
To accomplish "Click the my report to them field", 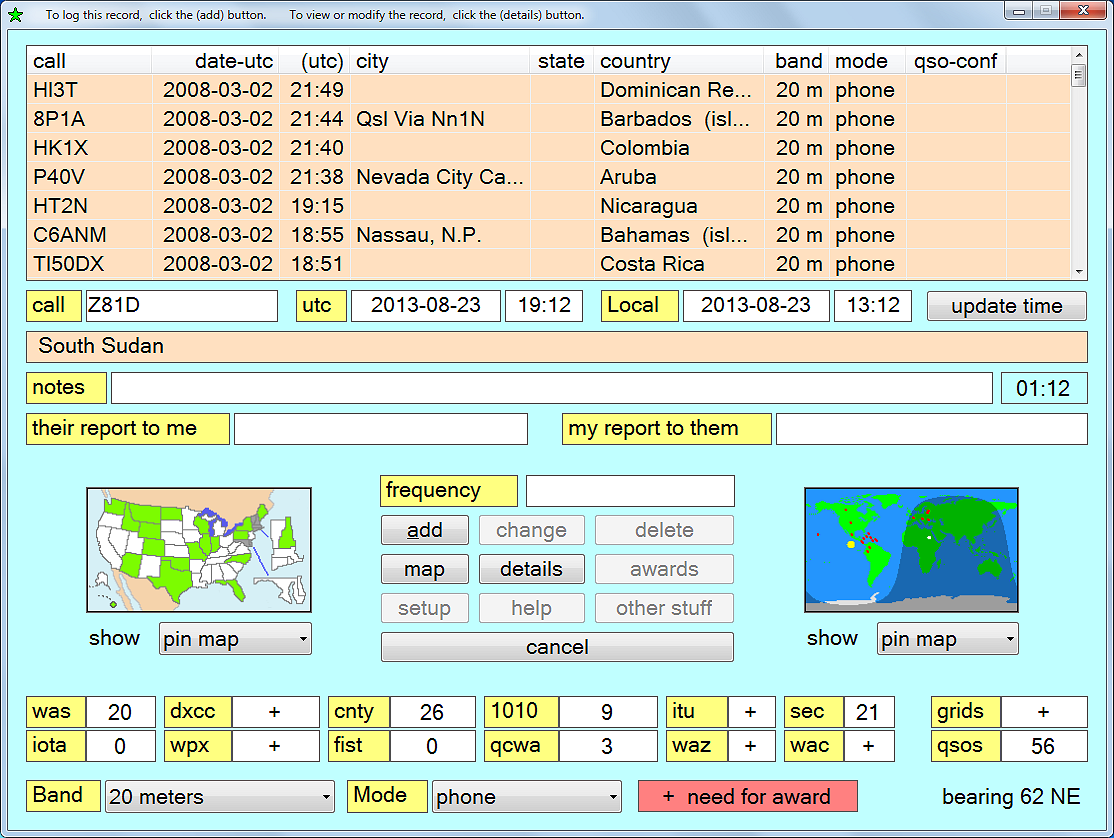I will tap(931, 429).
